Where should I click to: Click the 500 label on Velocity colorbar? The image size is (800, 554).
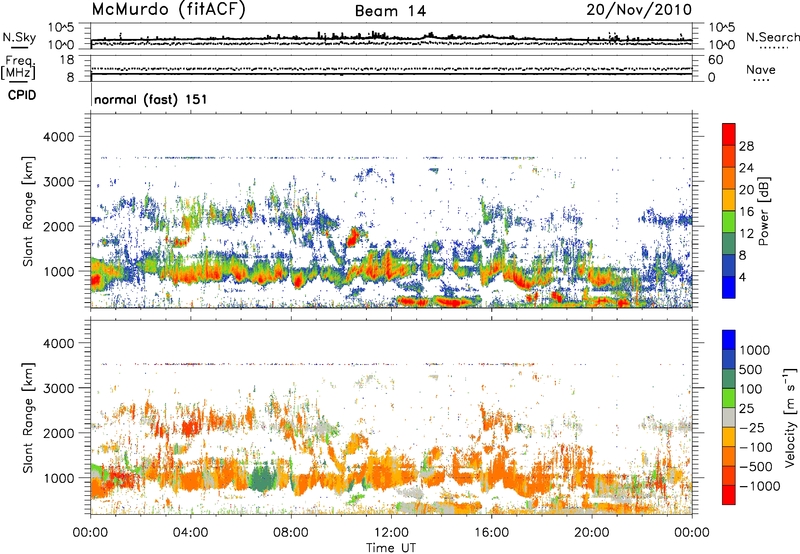point(751,369)
